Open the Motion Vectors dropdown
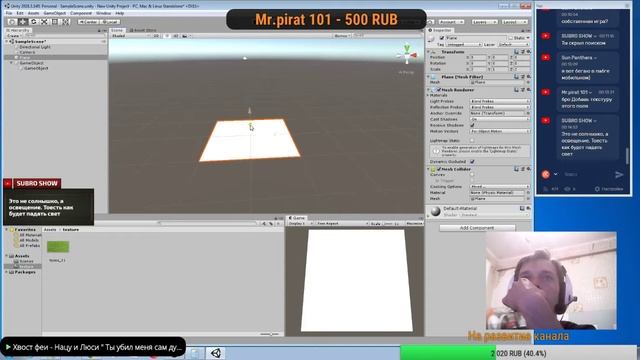 coord(500,131)
